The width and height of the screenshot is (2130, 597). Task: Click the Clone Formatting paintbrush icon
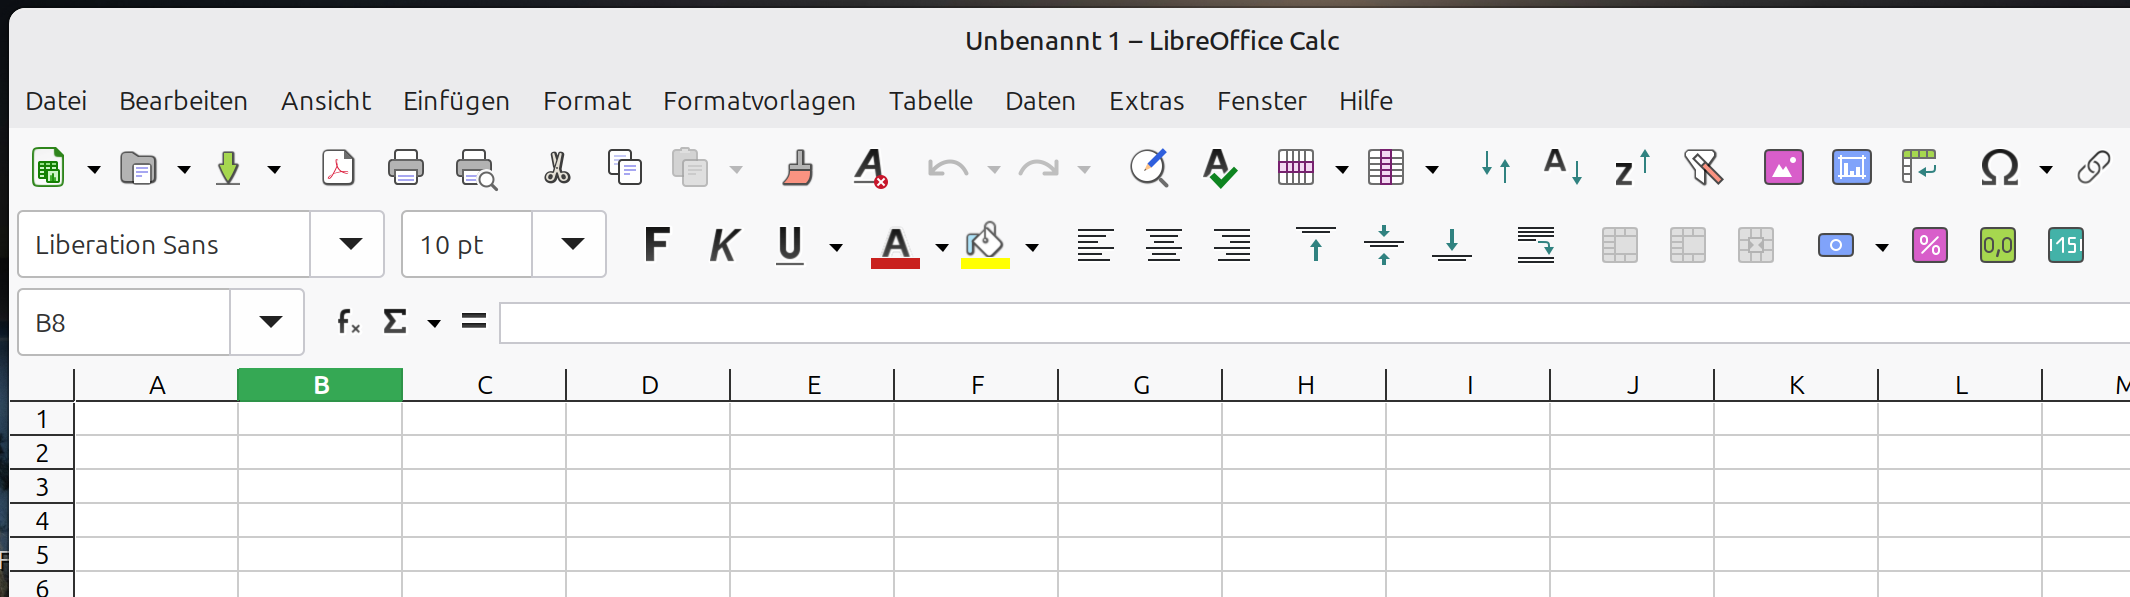pyautogui.click(x=797, y=168)
